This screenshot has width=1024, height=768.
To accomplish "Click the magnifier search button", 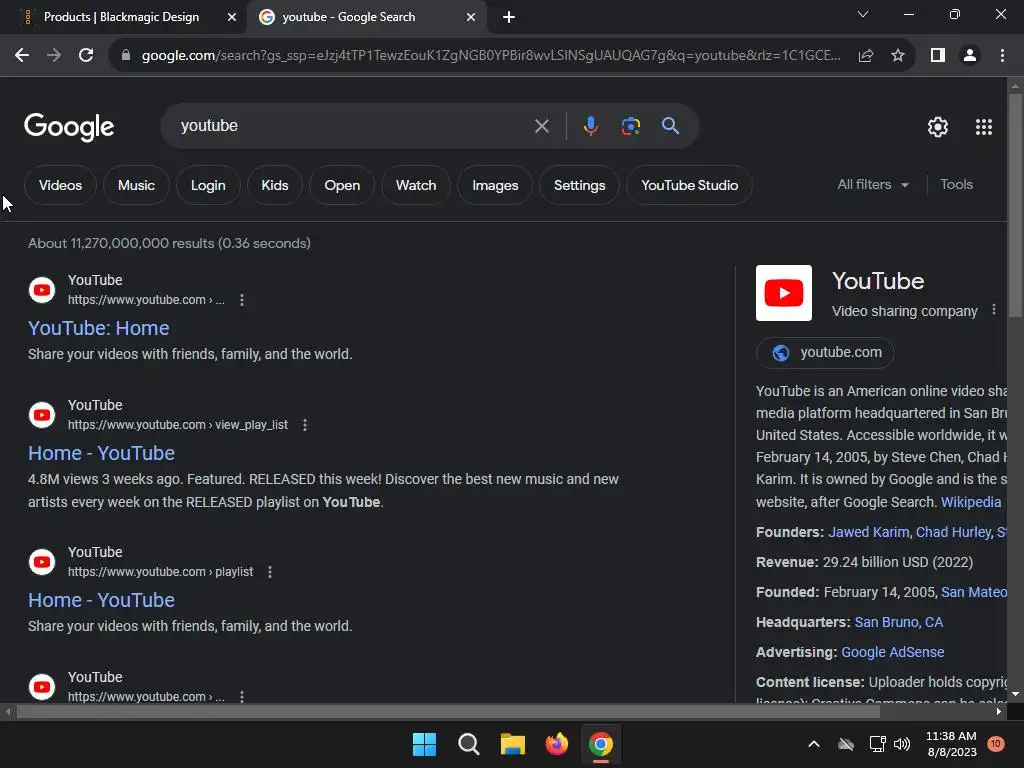I will coord(670,126).
